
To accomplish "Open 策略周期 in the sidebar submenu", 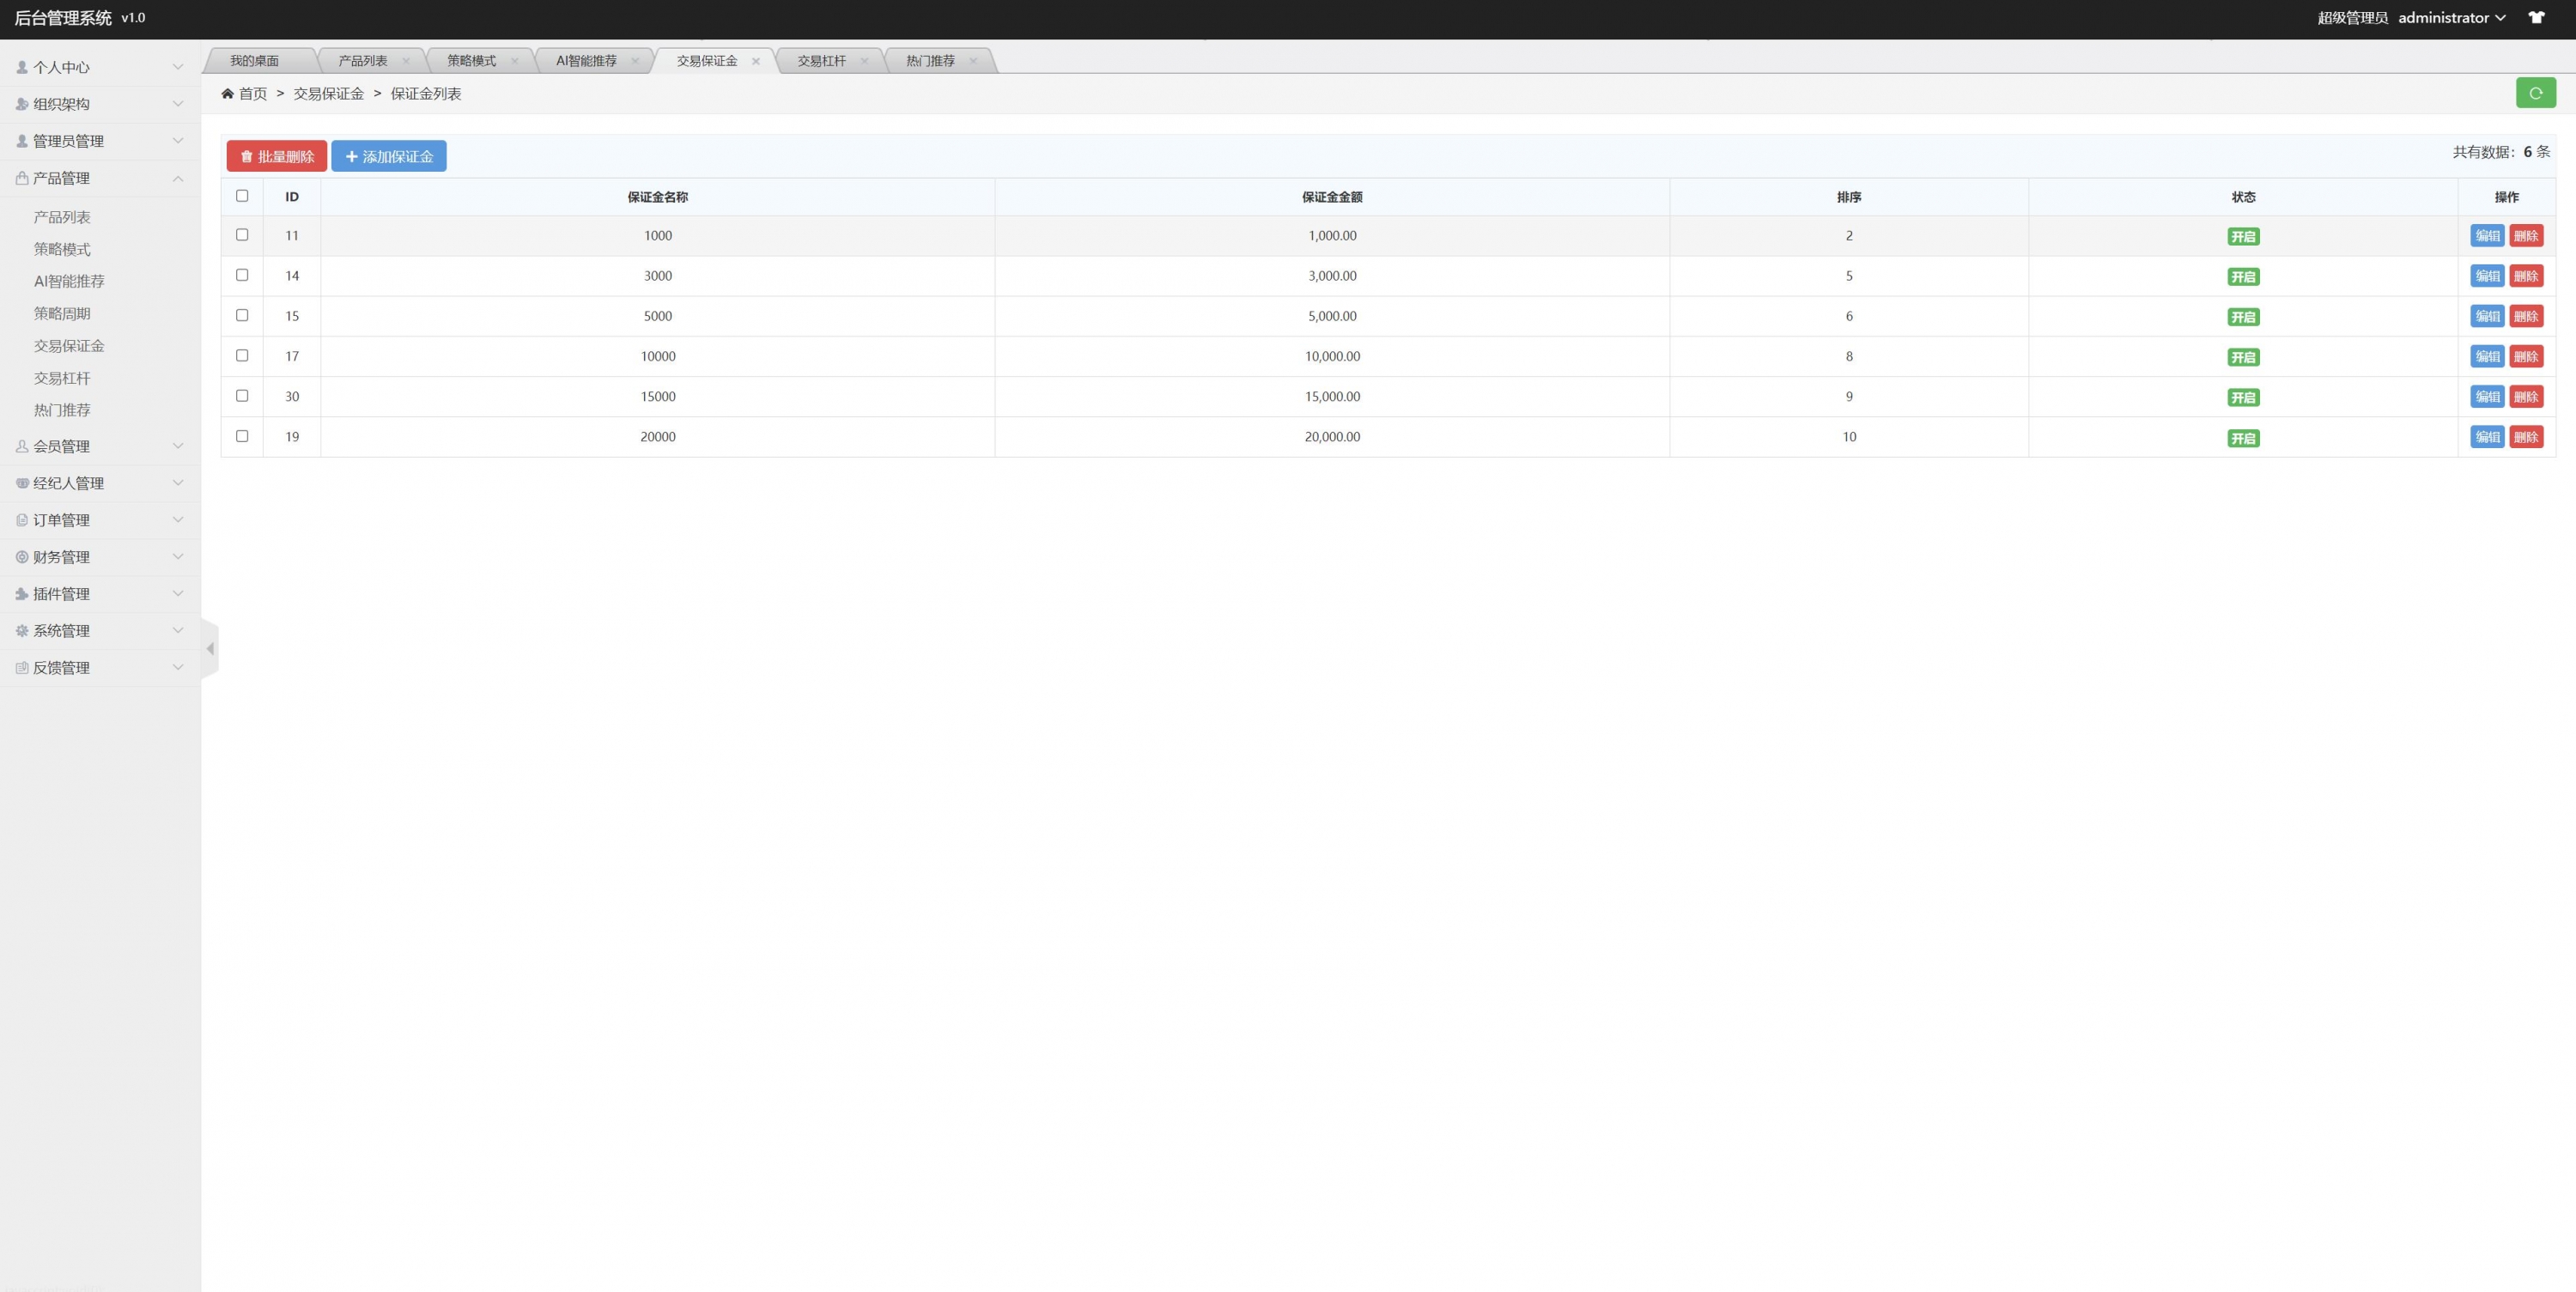I will click(x=62, y=313).
